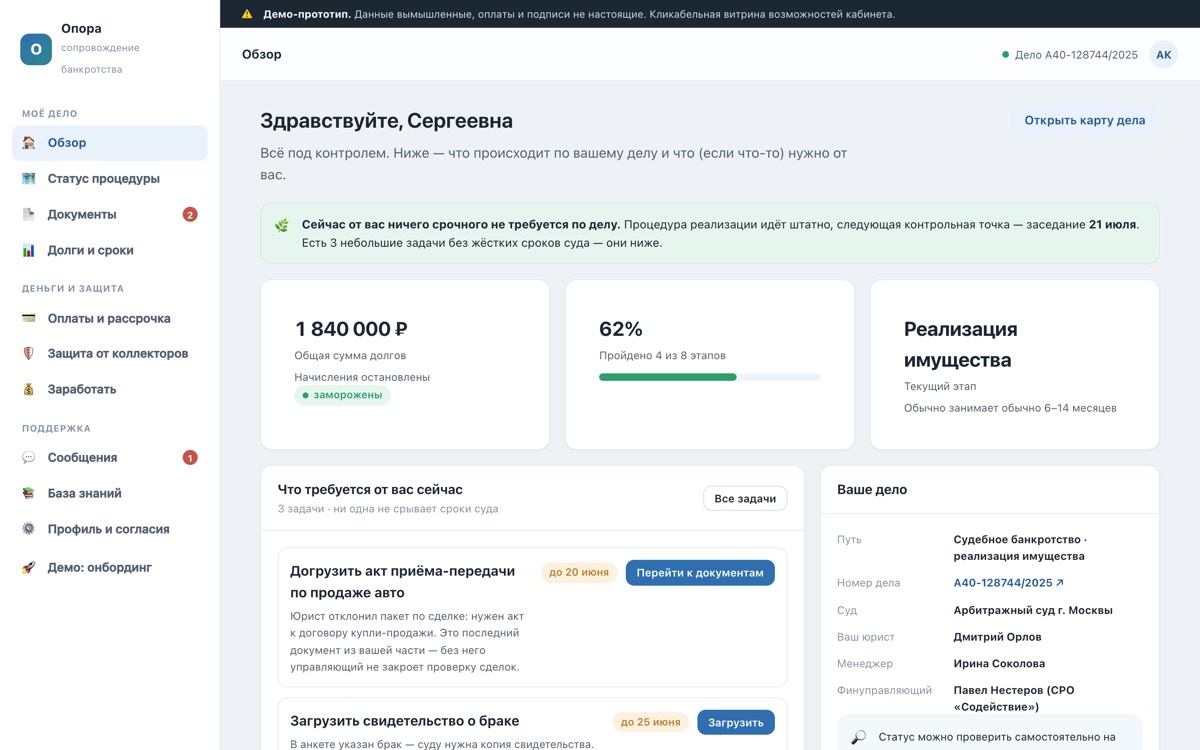Click the leaf icon in green notice
Image resolution: width=1200 pixels, height=750 pixels.
[282, 225]
